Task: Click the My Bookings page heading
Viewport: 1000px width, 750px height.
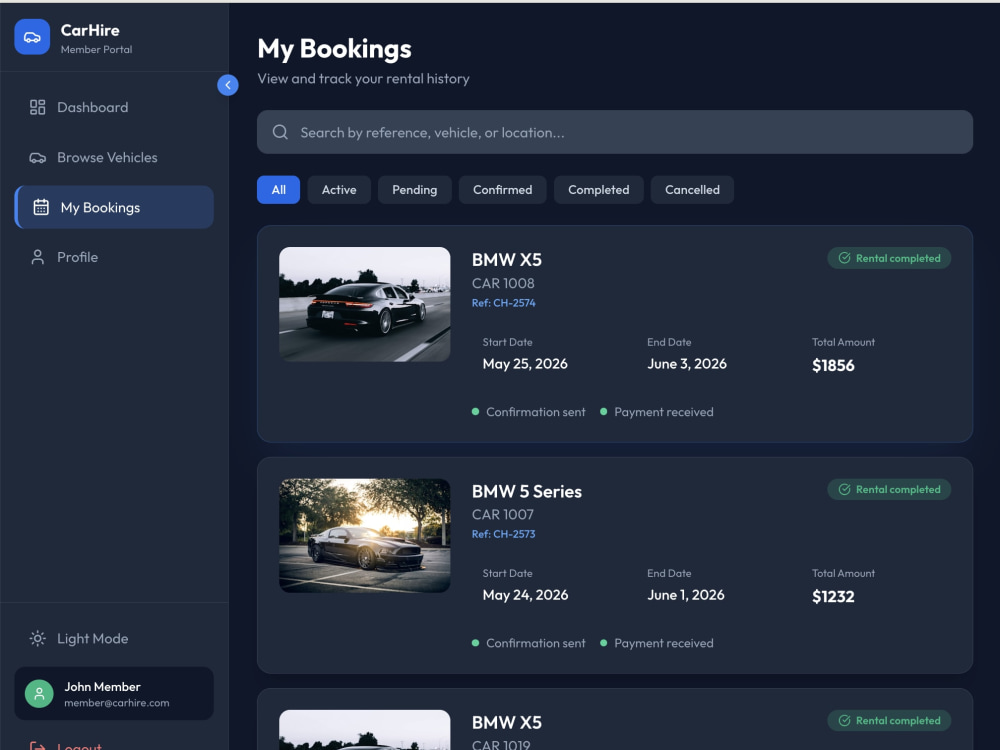Action: pos(334,49)
